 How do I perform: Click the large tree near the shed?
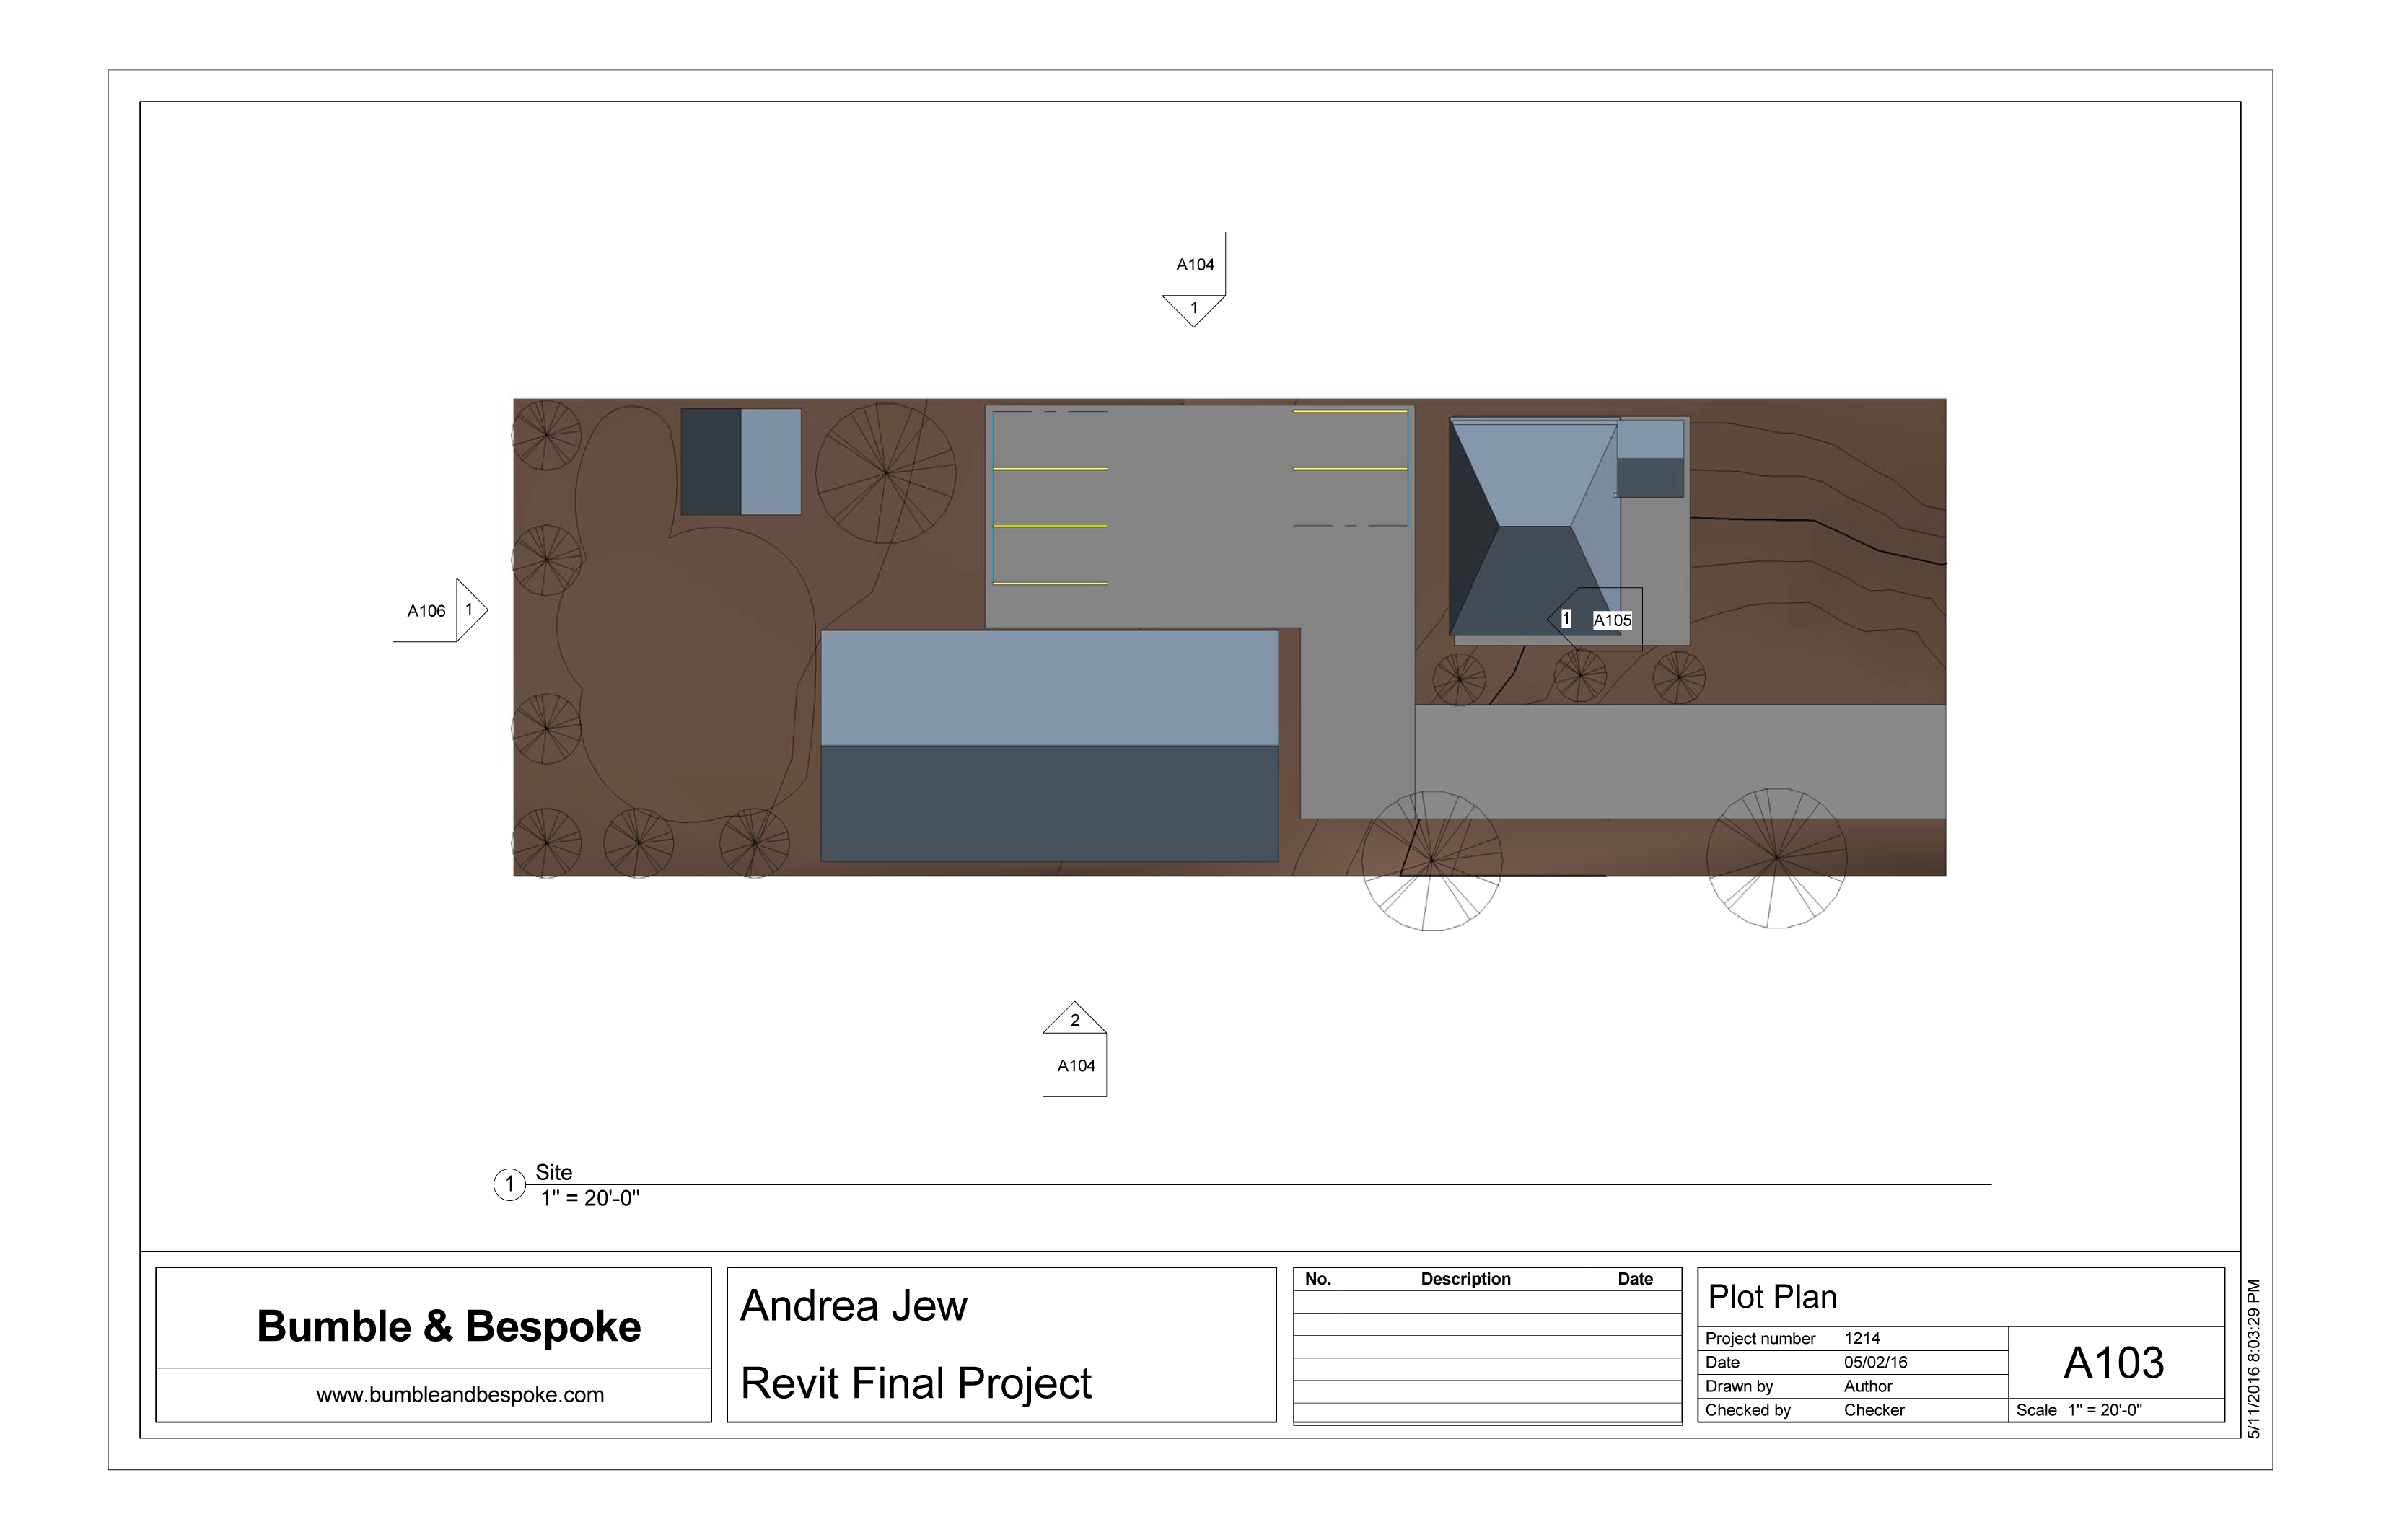[885, 472]
